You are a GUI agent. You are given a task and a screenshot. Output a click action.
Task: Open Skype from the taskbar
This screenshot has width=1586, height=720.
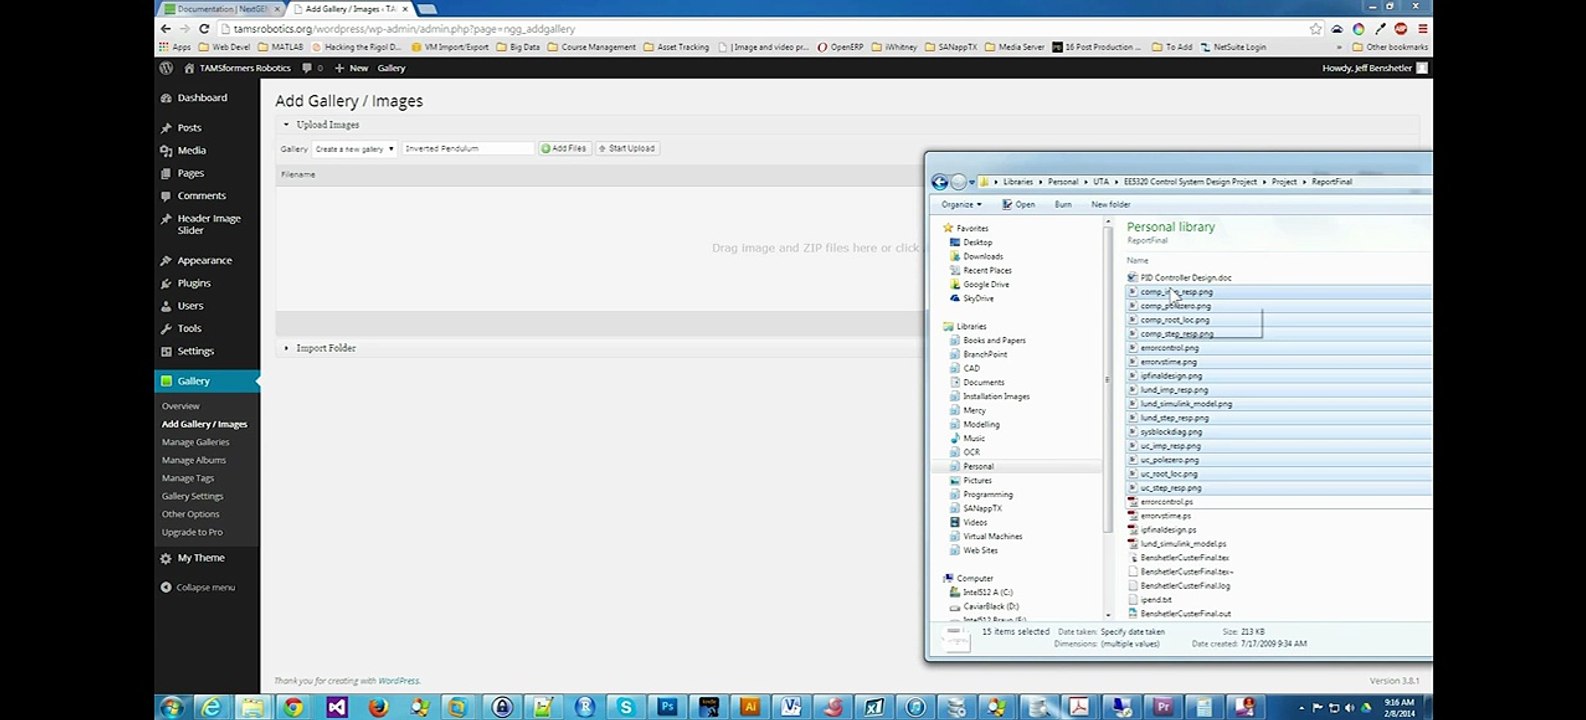tap(626, 707)
